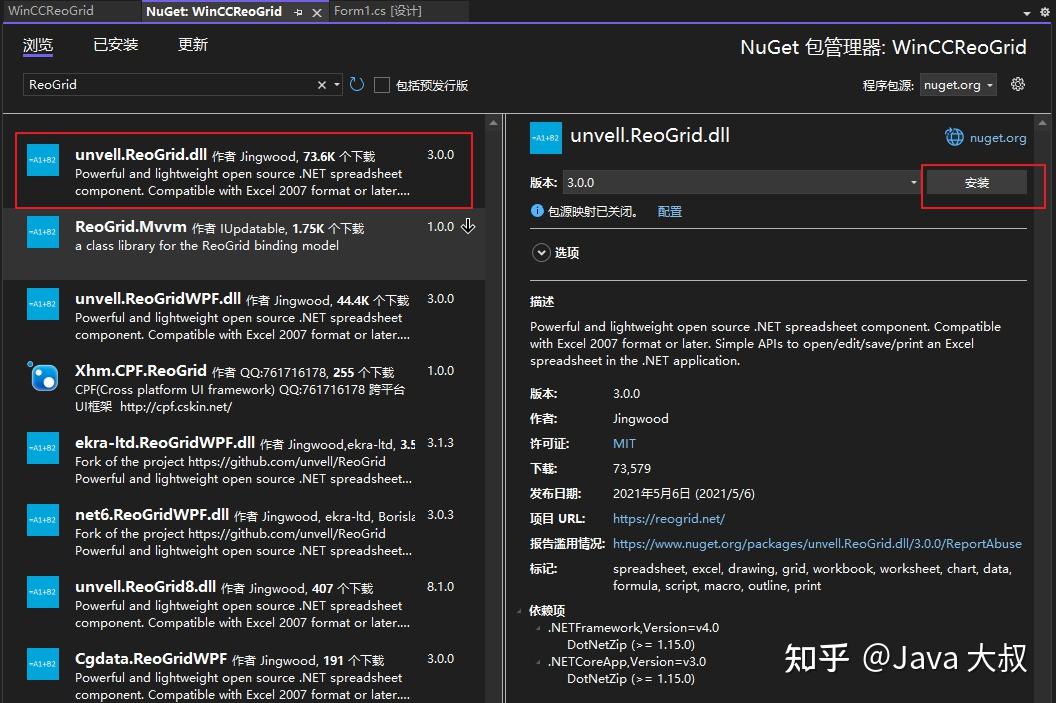Collapse the 选项 section
This screenshot has height=703, width=1056.
click(x=541, y=253)
